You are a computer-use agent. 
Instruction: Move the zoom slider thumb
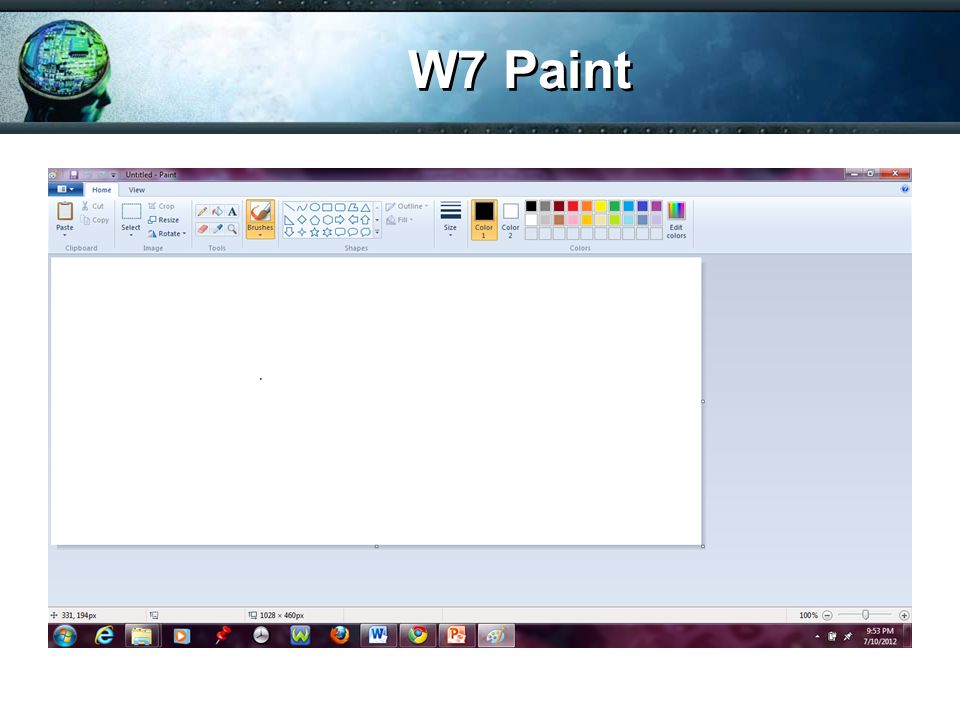click(x=865, y=615)
